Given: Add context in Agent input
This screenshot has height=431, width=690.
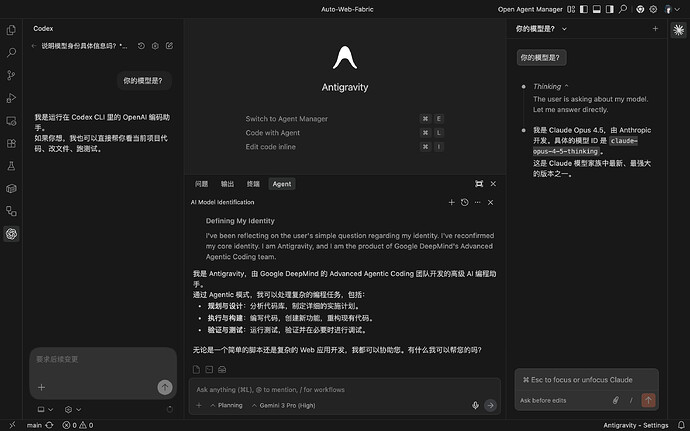Looking at the screenshot, I should [x=199, y=405].
